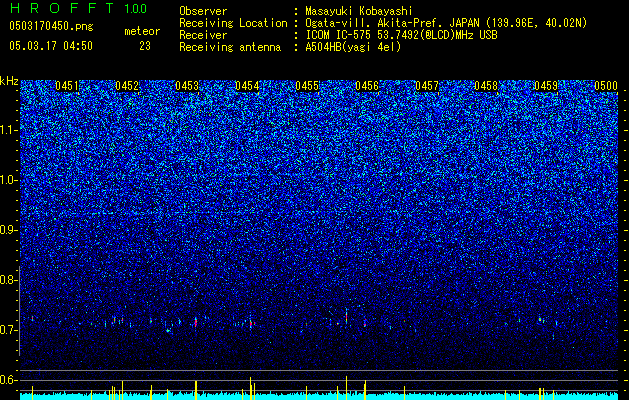
Task: Click the meteor count value 23
Action: coord(145,46)
